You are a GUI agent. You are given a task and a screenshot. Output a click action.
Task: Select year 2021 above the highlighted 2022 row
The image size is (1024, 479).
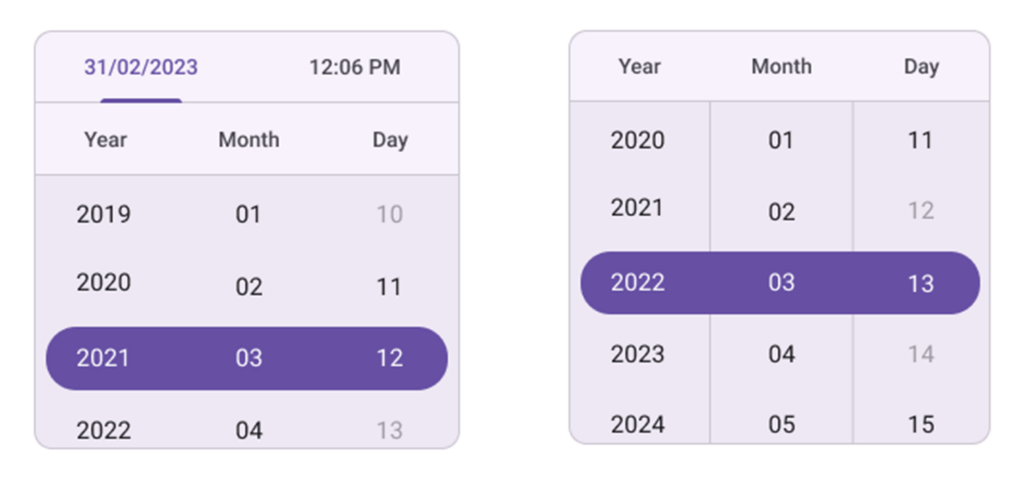click(638, 209)
